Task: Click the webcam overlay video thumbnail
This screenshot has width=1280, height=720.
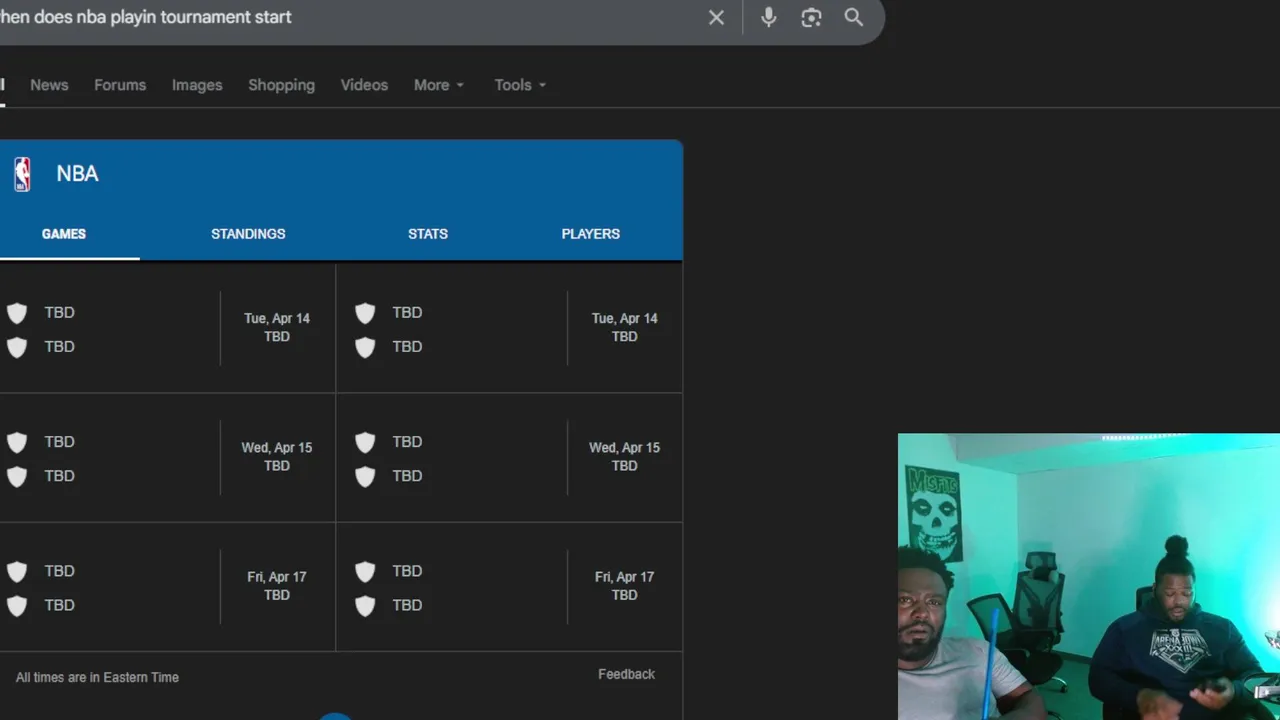Action: coord(1089,577)
